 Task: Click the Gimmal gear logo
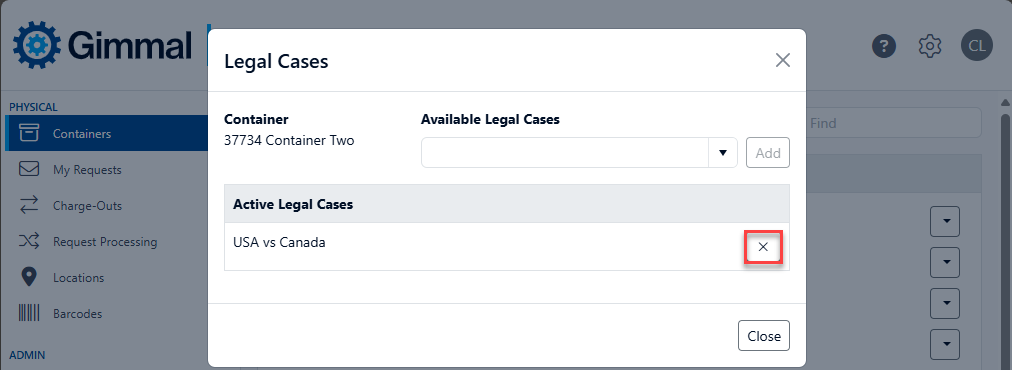tap(37, 45)
